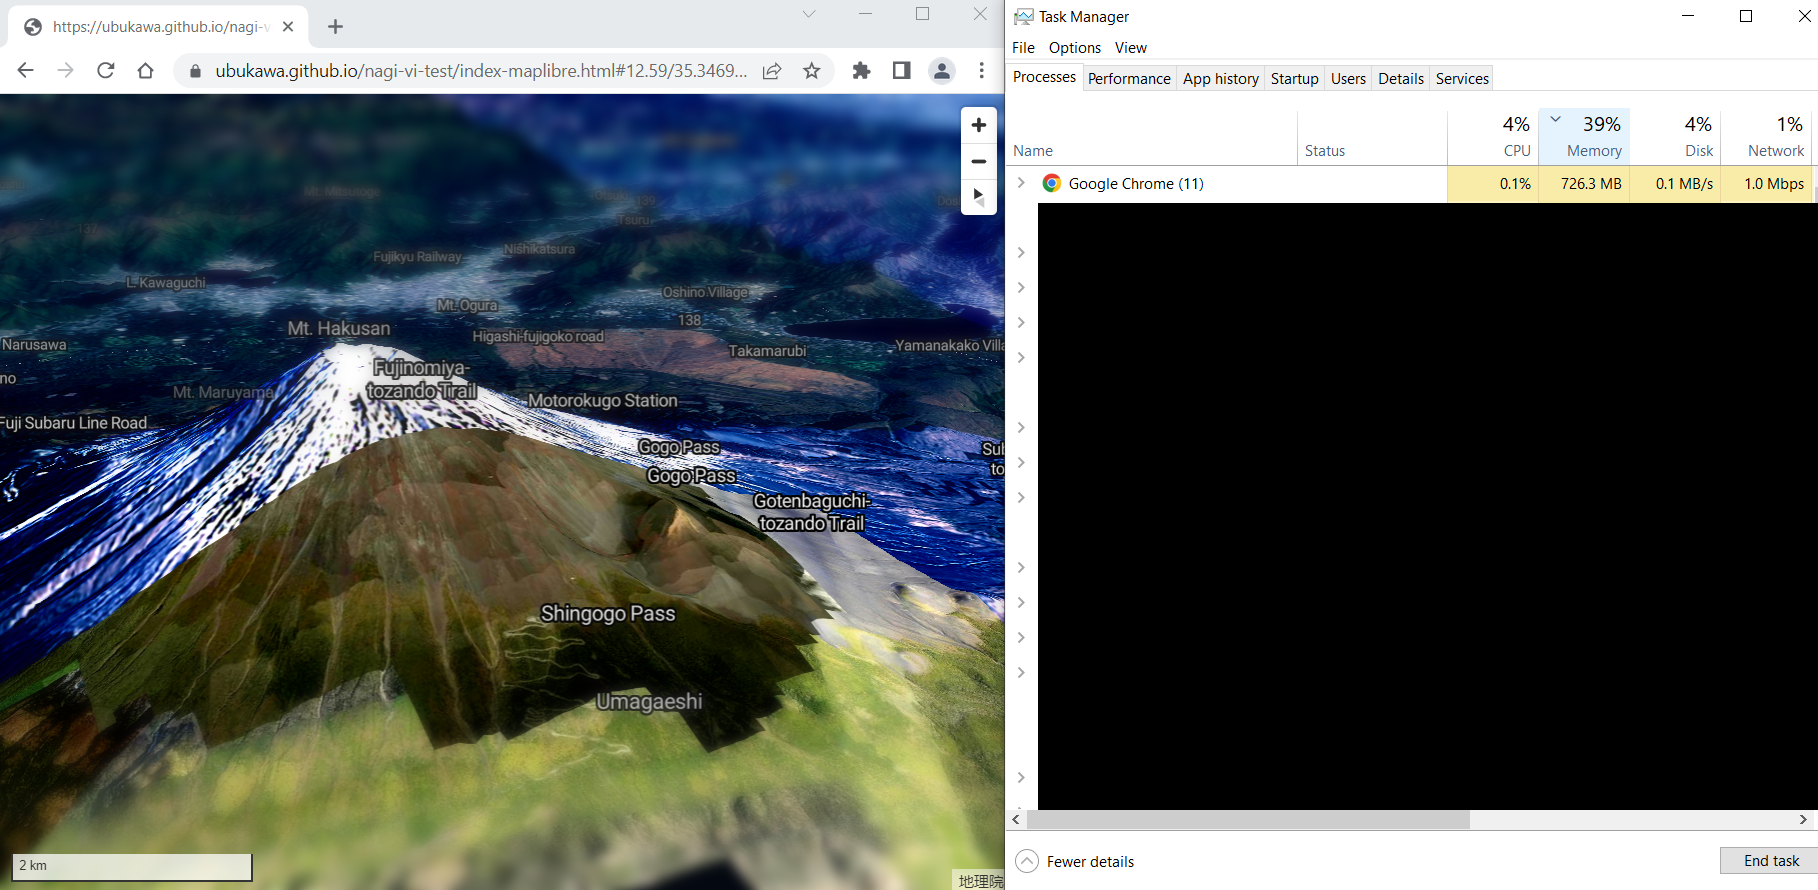Open a new Chrome tab
1818x890 pixels.
tap(336, 27)
